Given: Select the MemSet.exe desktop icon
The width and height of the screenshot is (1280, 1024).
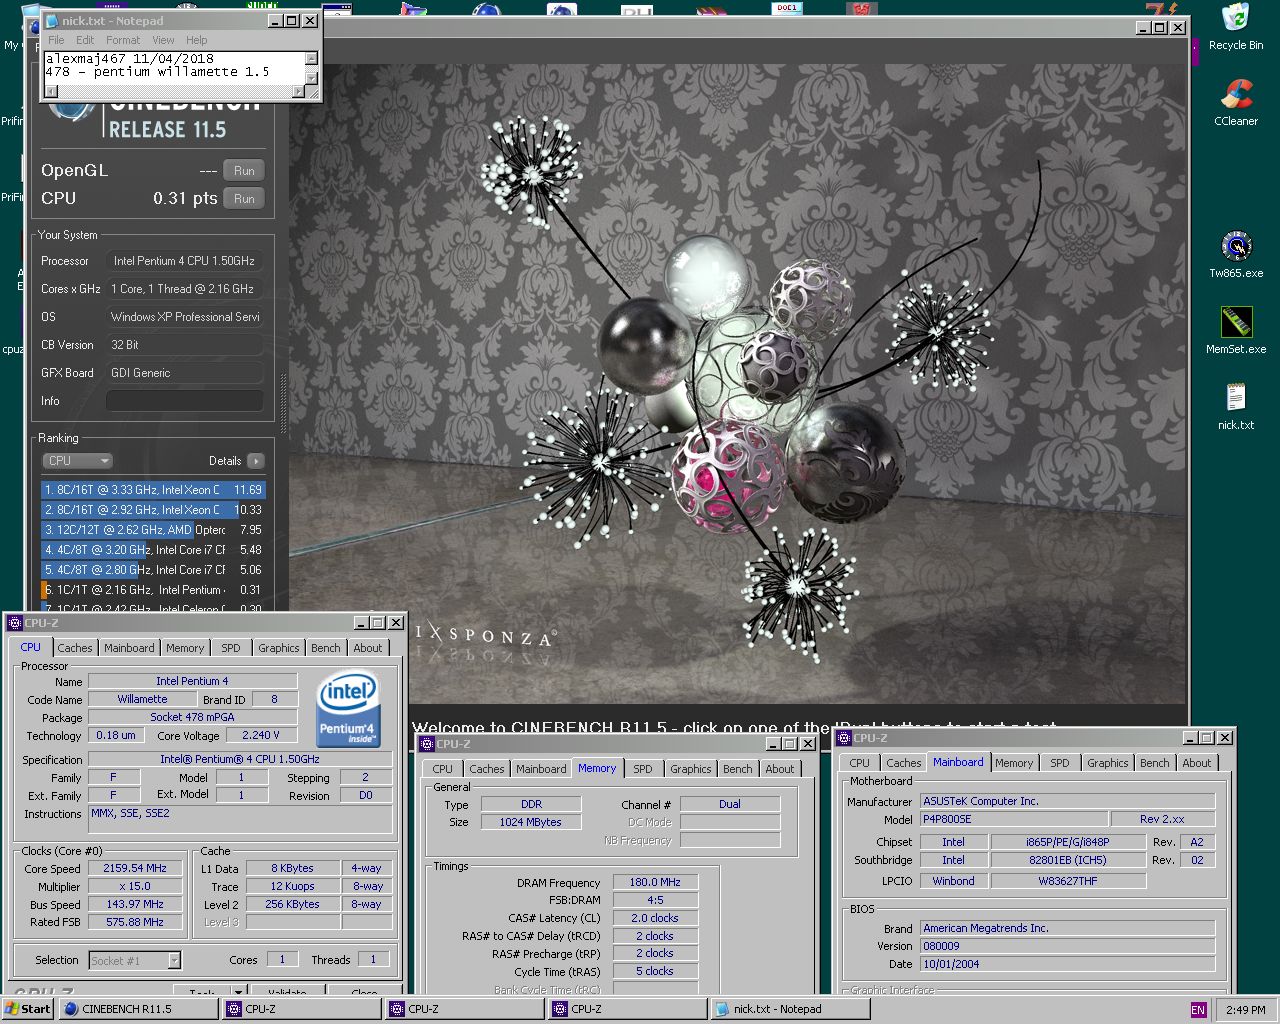Looking at the screenshot, I should 1235,330.
